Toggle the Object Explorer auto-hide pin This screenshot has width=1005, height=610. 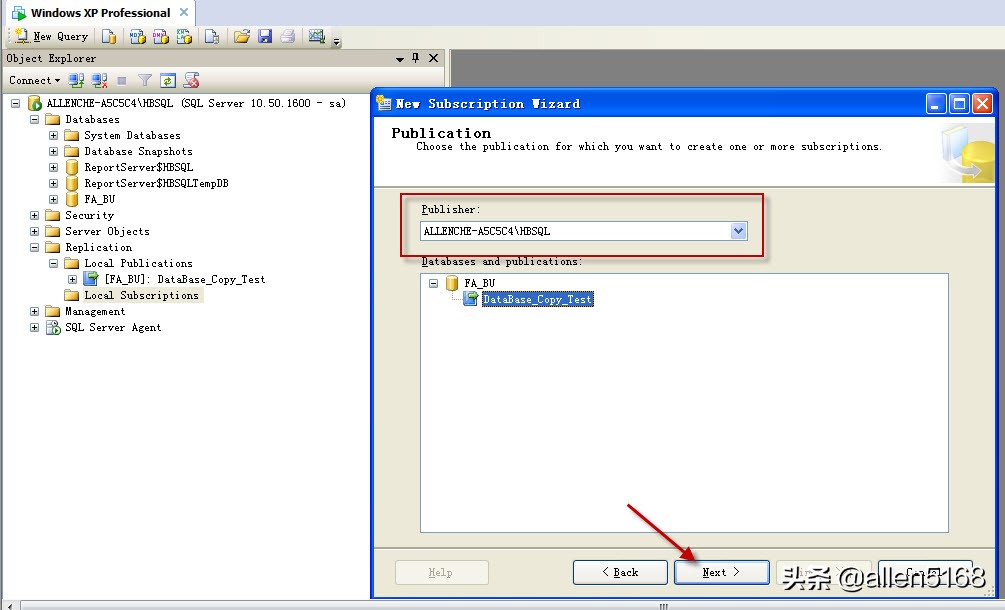coord(415,58)
